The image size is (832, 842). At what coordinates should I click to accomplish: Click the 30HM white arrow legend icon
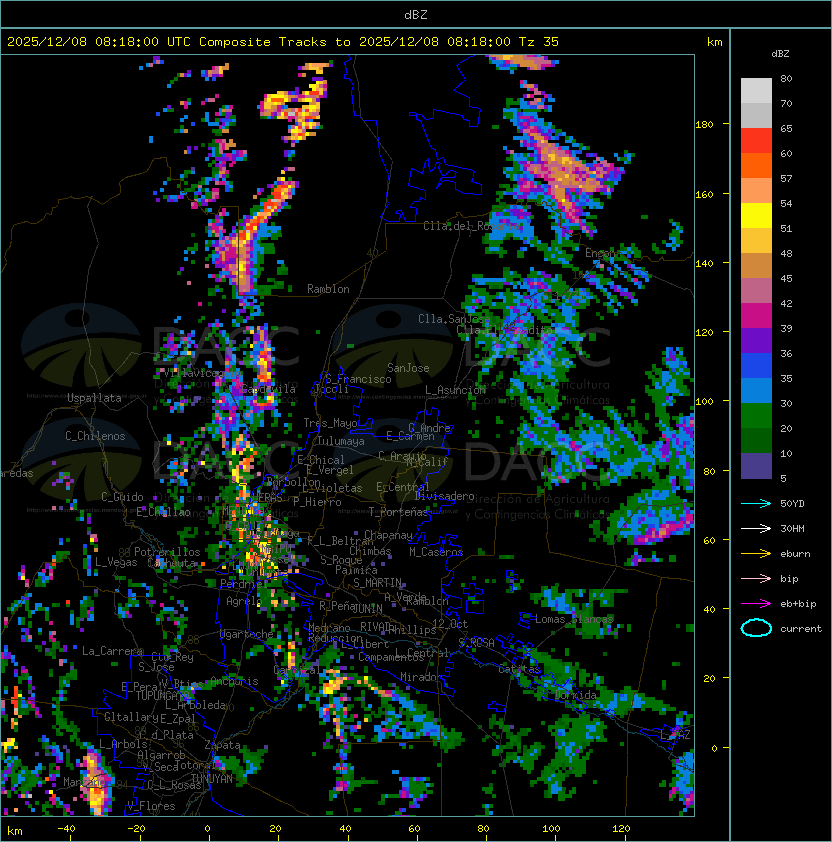(756, 528)
